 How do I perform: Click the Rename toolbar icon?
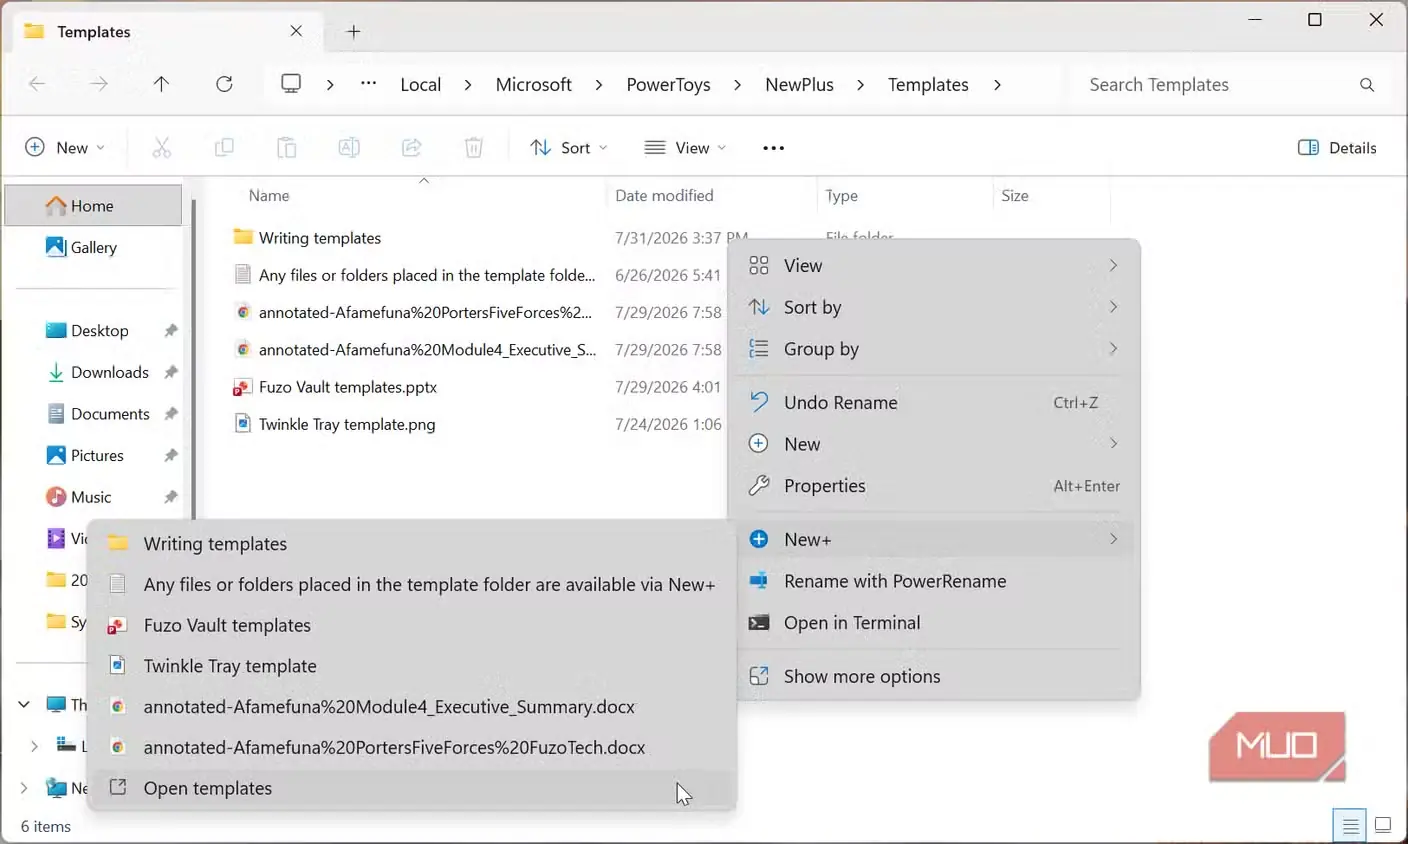(x=349, y=148)
